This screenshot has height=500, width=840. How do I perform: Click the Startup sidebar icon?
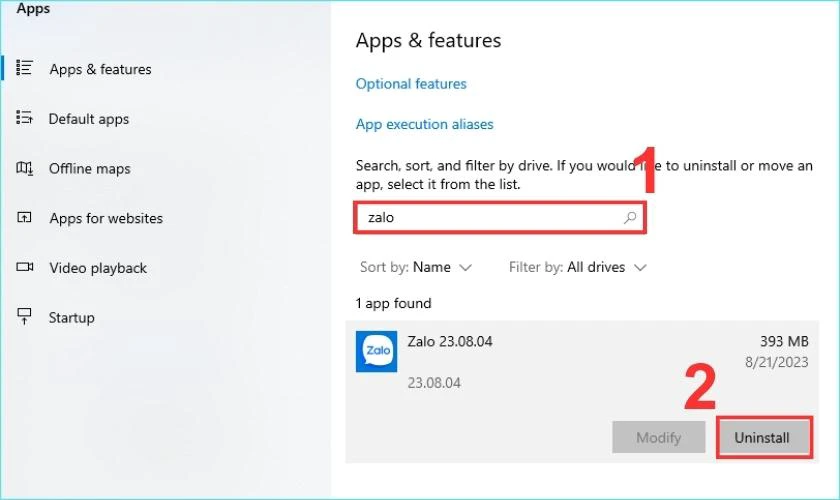(24, 316)
